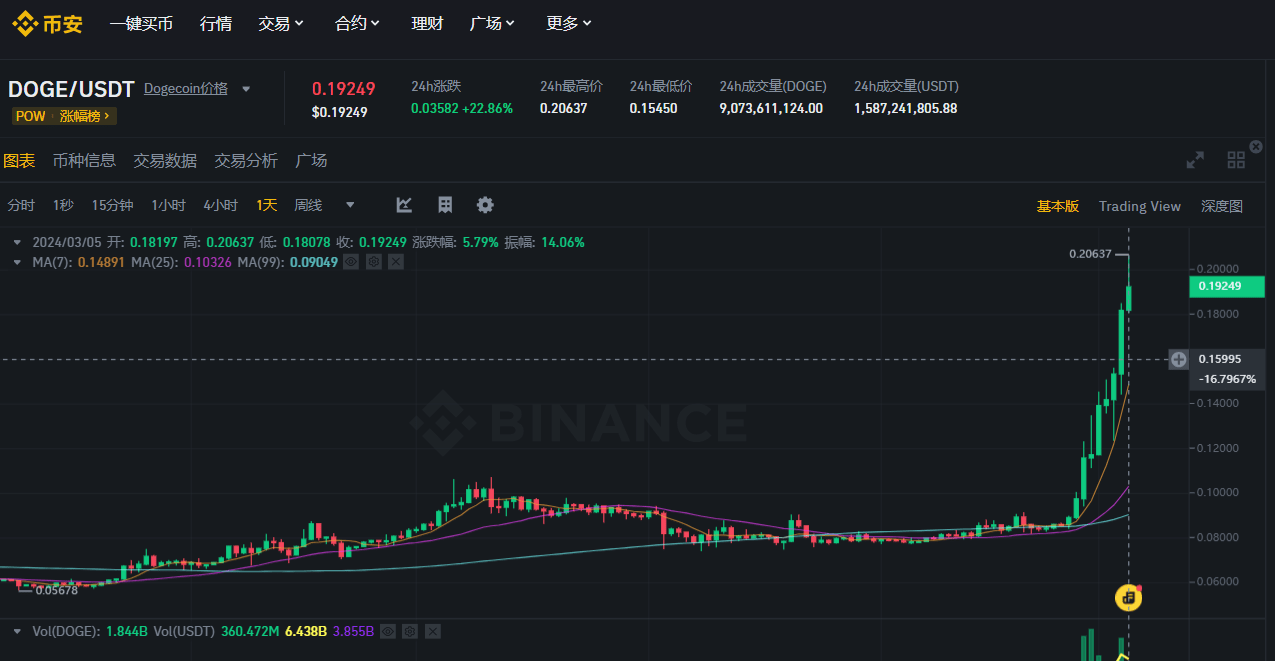The height and width of the screenshot is (661, 1275).
Task: Expand the 更多 menu
Action: (x=569, y=23)
